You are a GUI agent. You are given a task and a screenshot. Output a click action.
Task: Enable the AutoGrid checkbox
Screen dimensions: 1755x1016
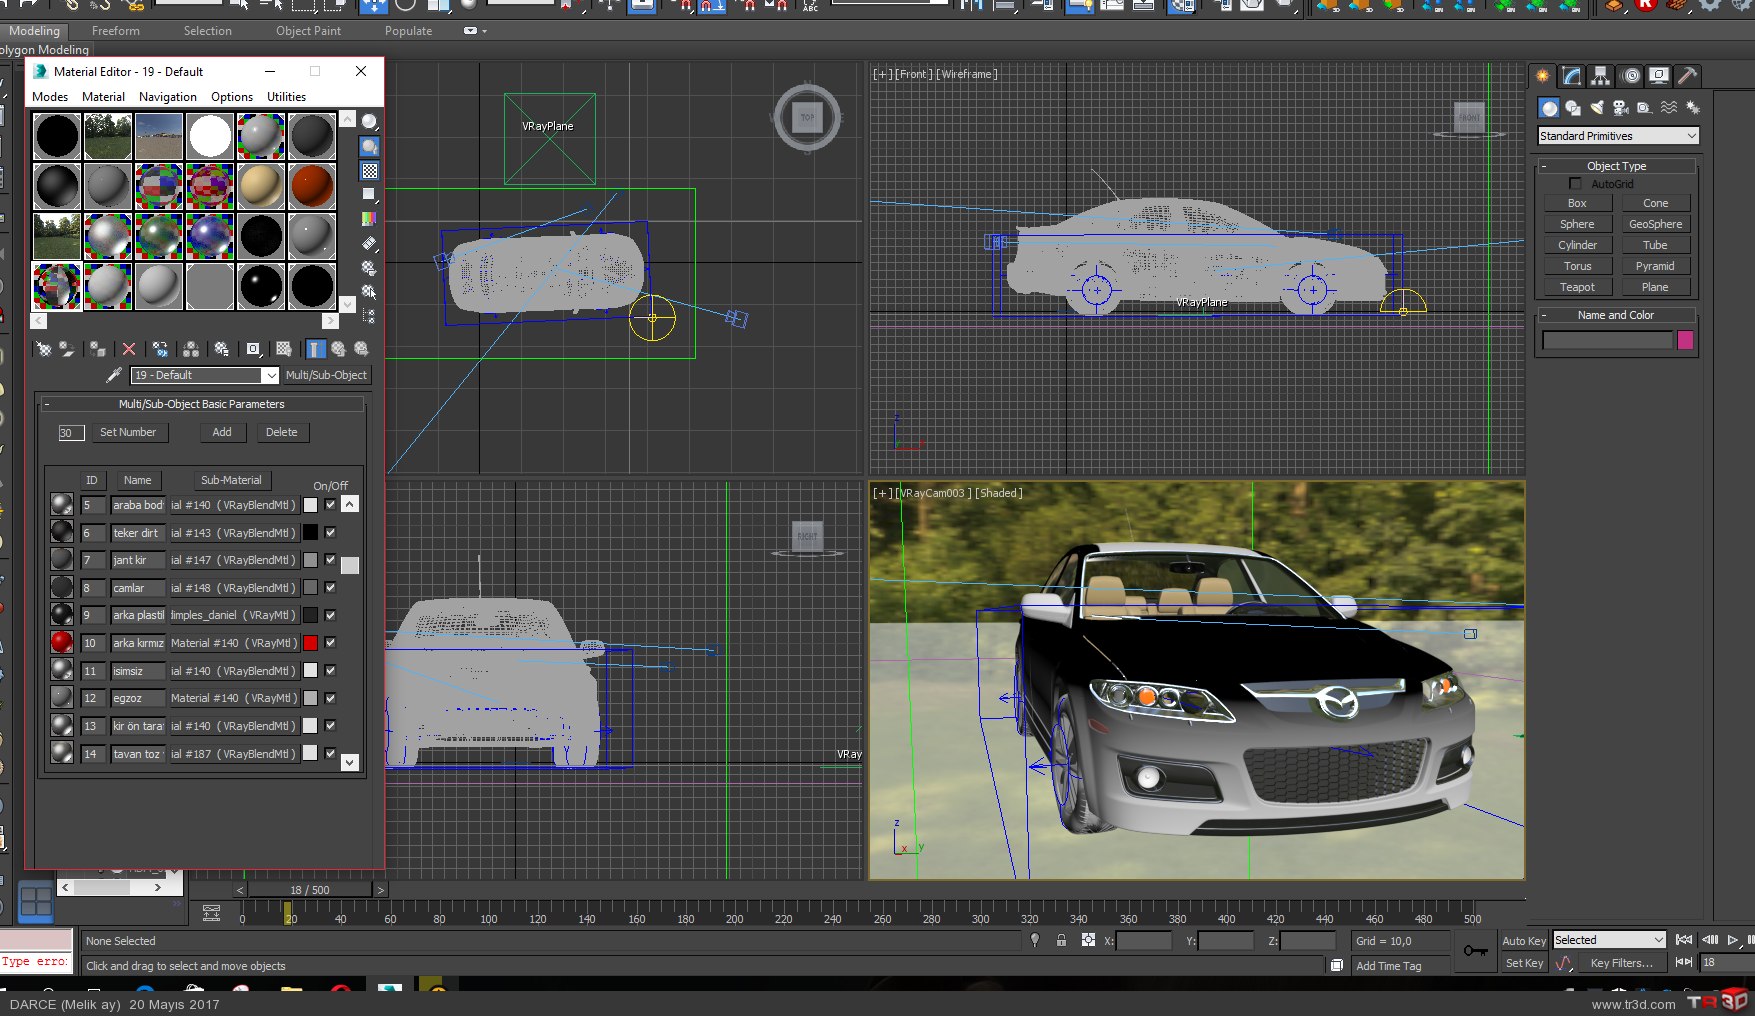[x=1576, y=184]
